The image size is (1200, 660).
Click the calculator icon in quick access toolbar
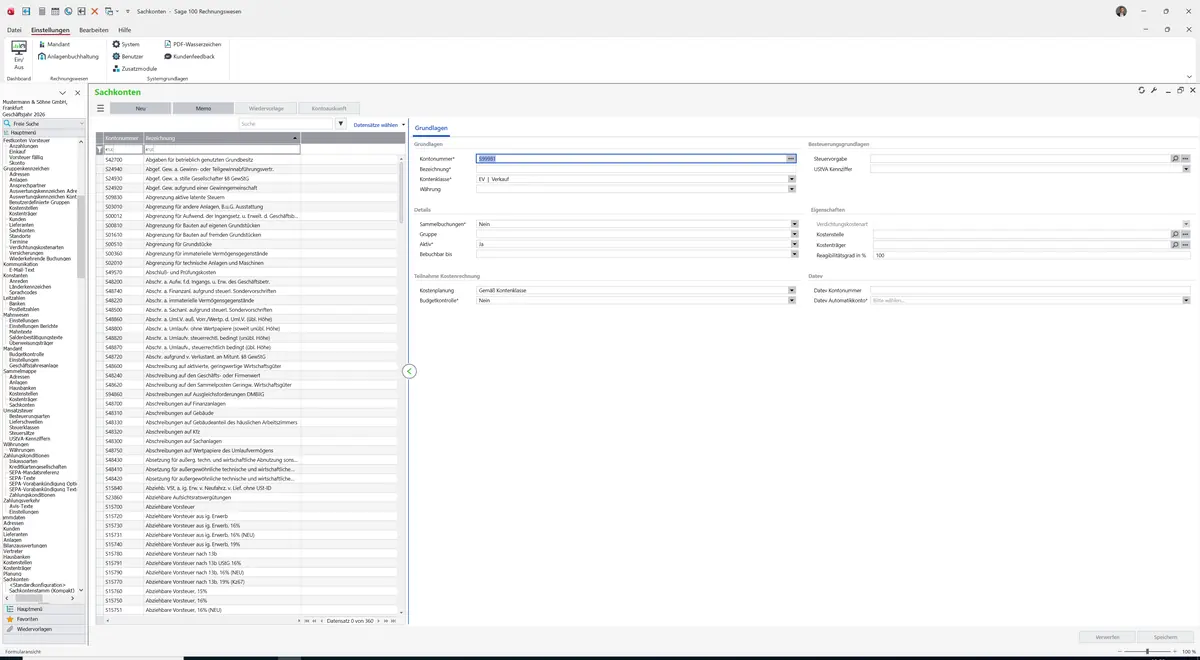(x=42, y=10)
